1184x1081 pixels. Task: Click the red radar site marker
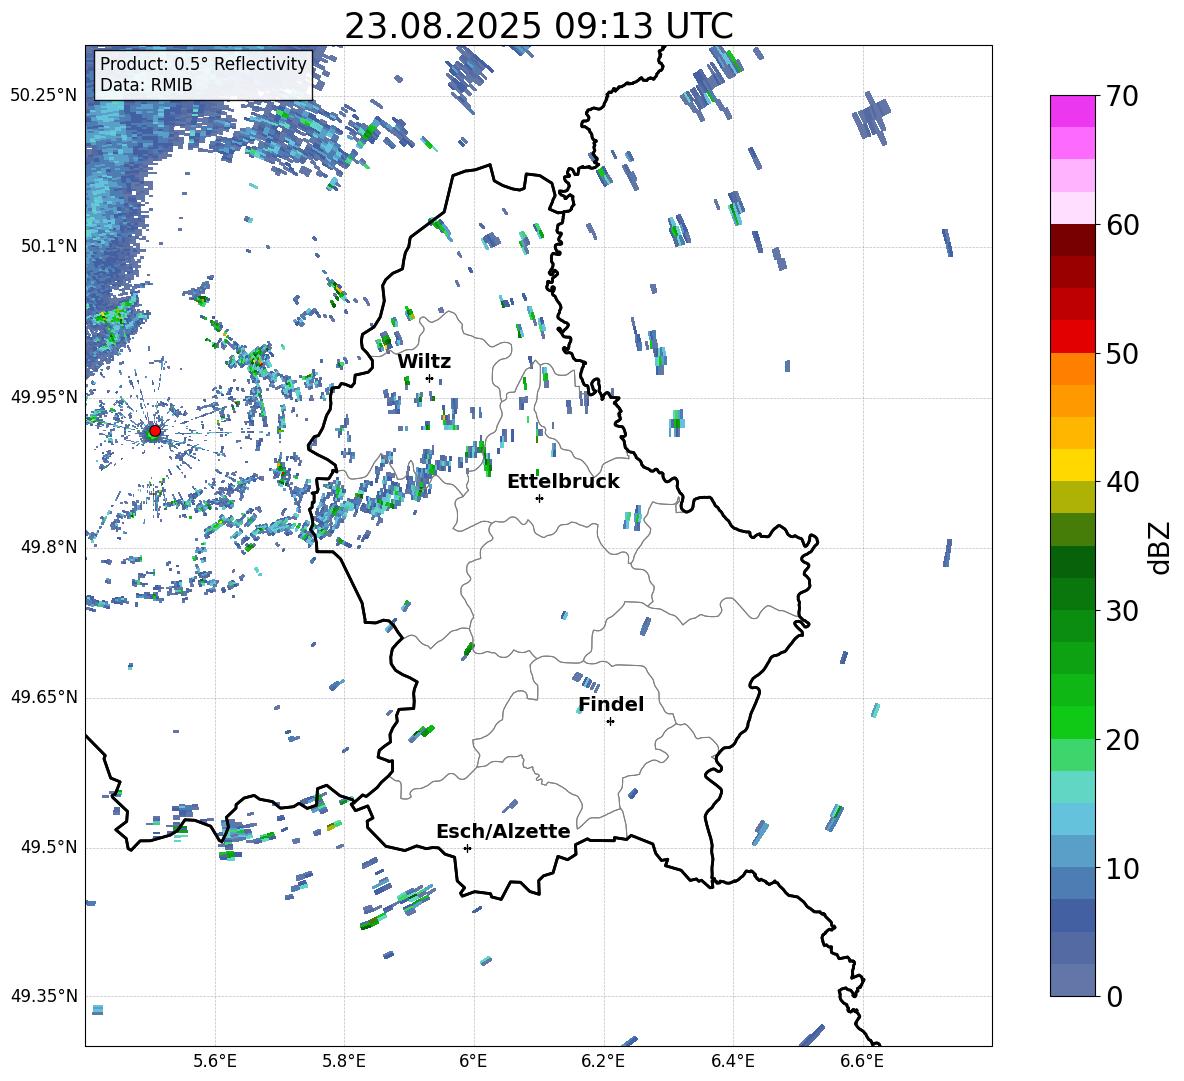click(x=155, y=430)
